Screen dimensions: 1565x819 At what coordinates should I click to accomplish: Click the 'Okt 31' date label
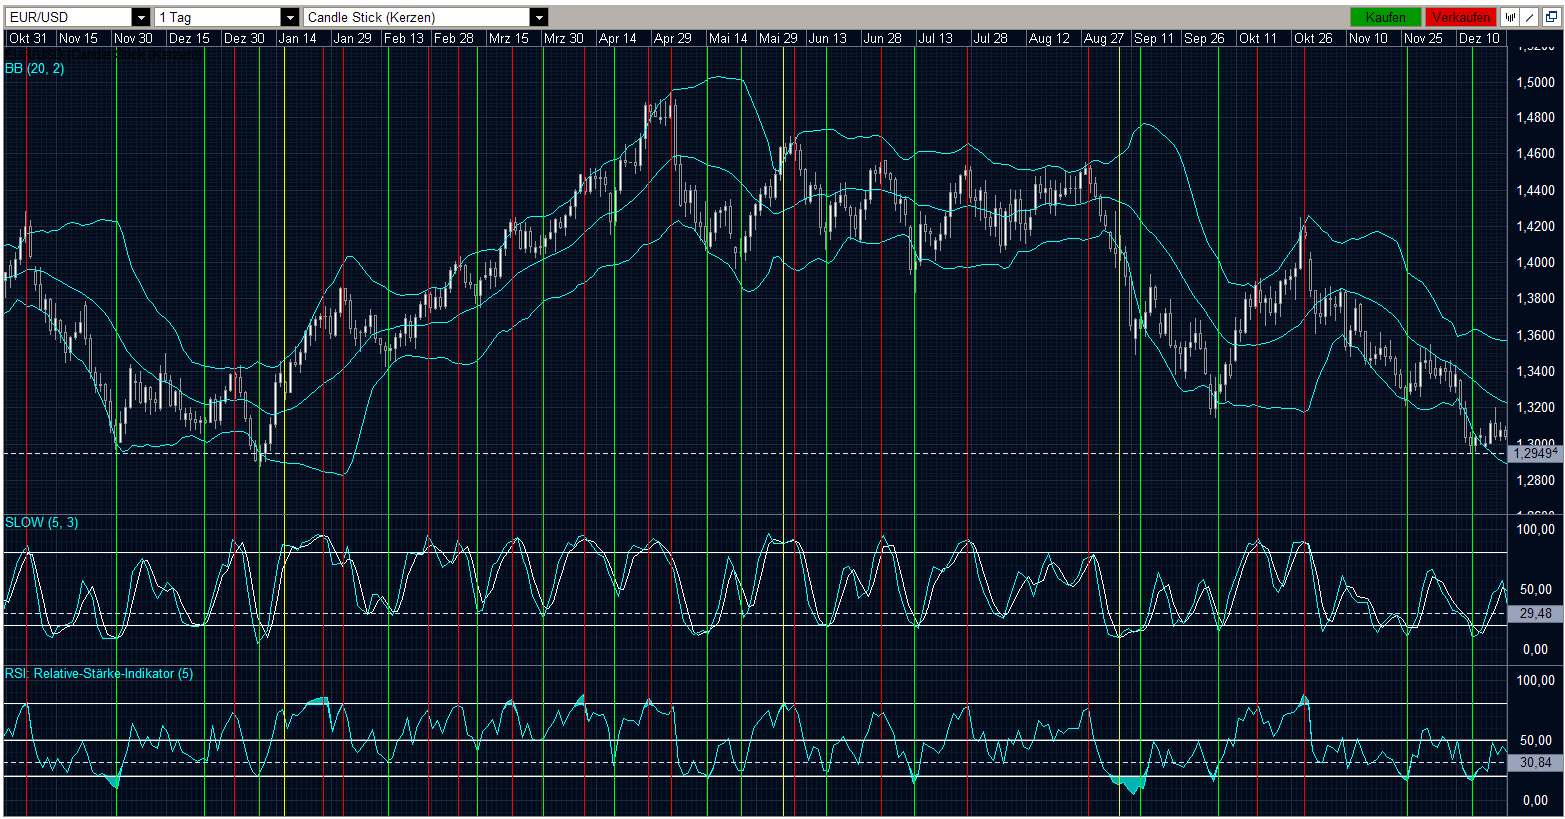point(28,38)
